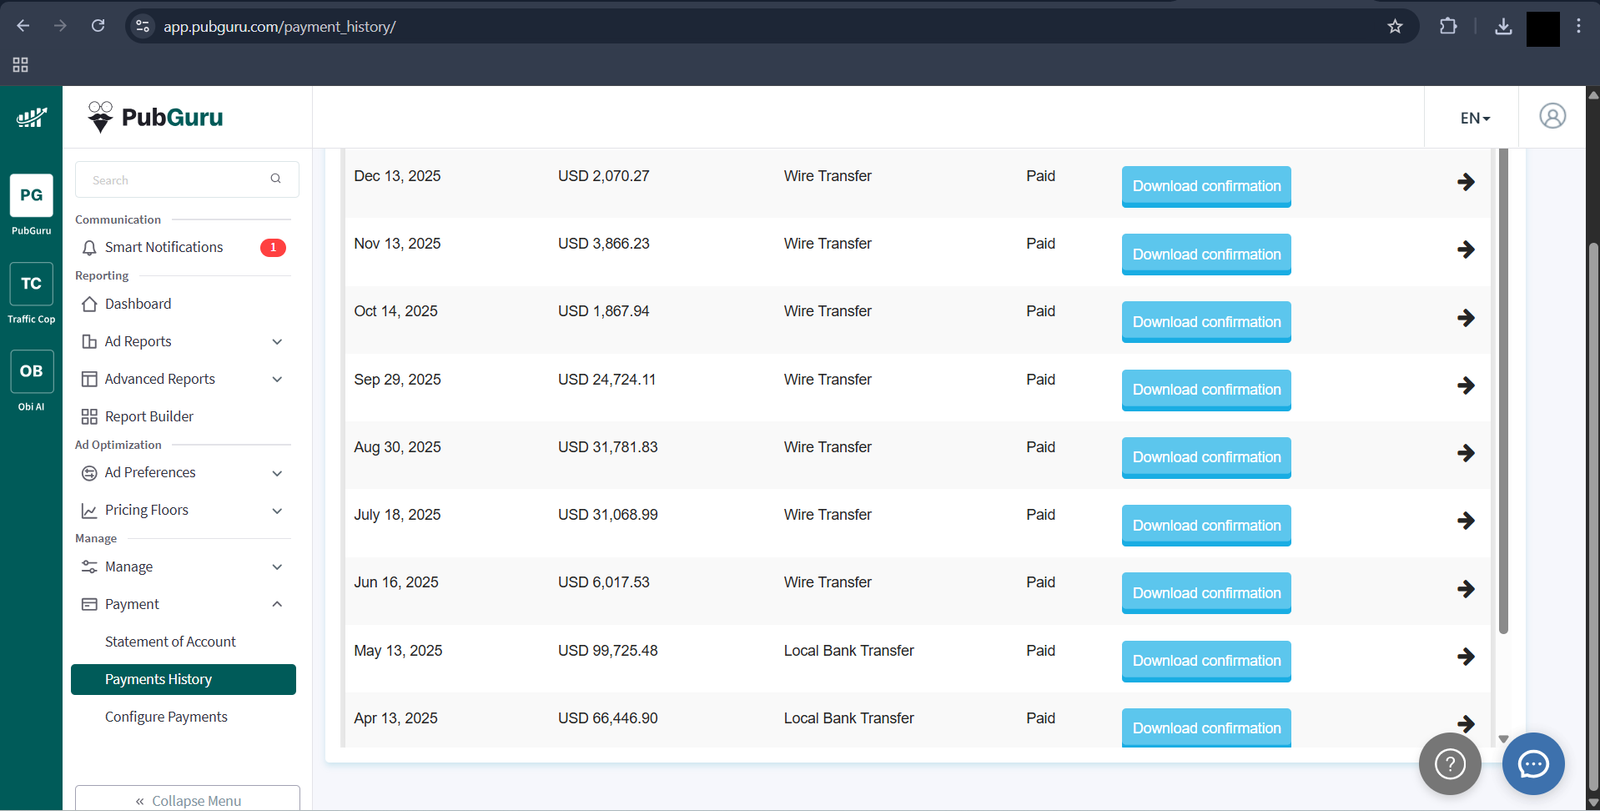The width and height of the screenshot is (1600, 811).
Task: Click the sidebar Search field
Action: (x=187, y=180)
